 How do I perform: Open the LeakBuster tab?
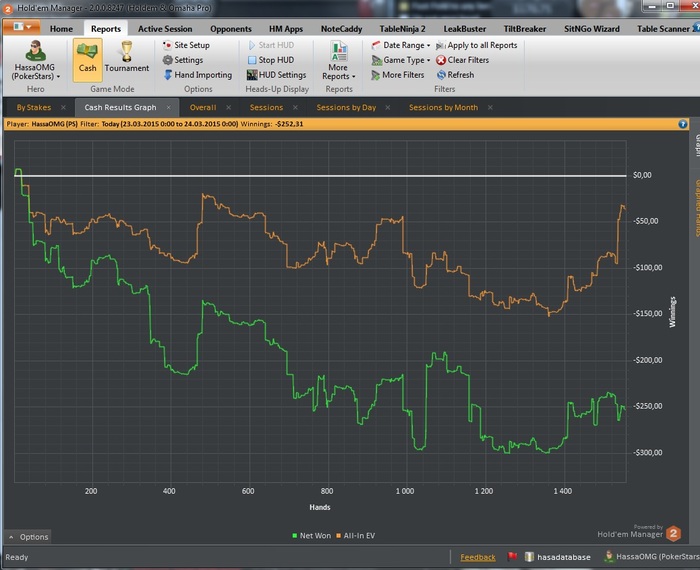tap(465, 29)
